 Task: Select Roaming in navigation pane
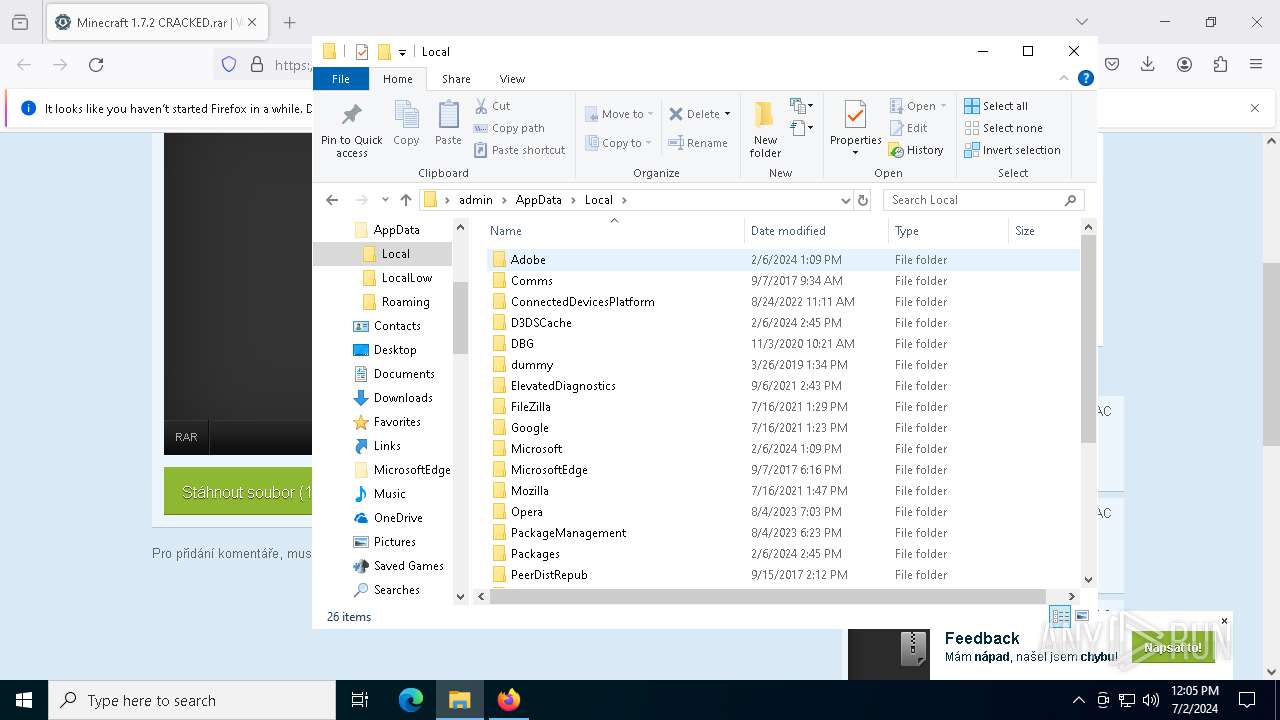click(405, 302)
